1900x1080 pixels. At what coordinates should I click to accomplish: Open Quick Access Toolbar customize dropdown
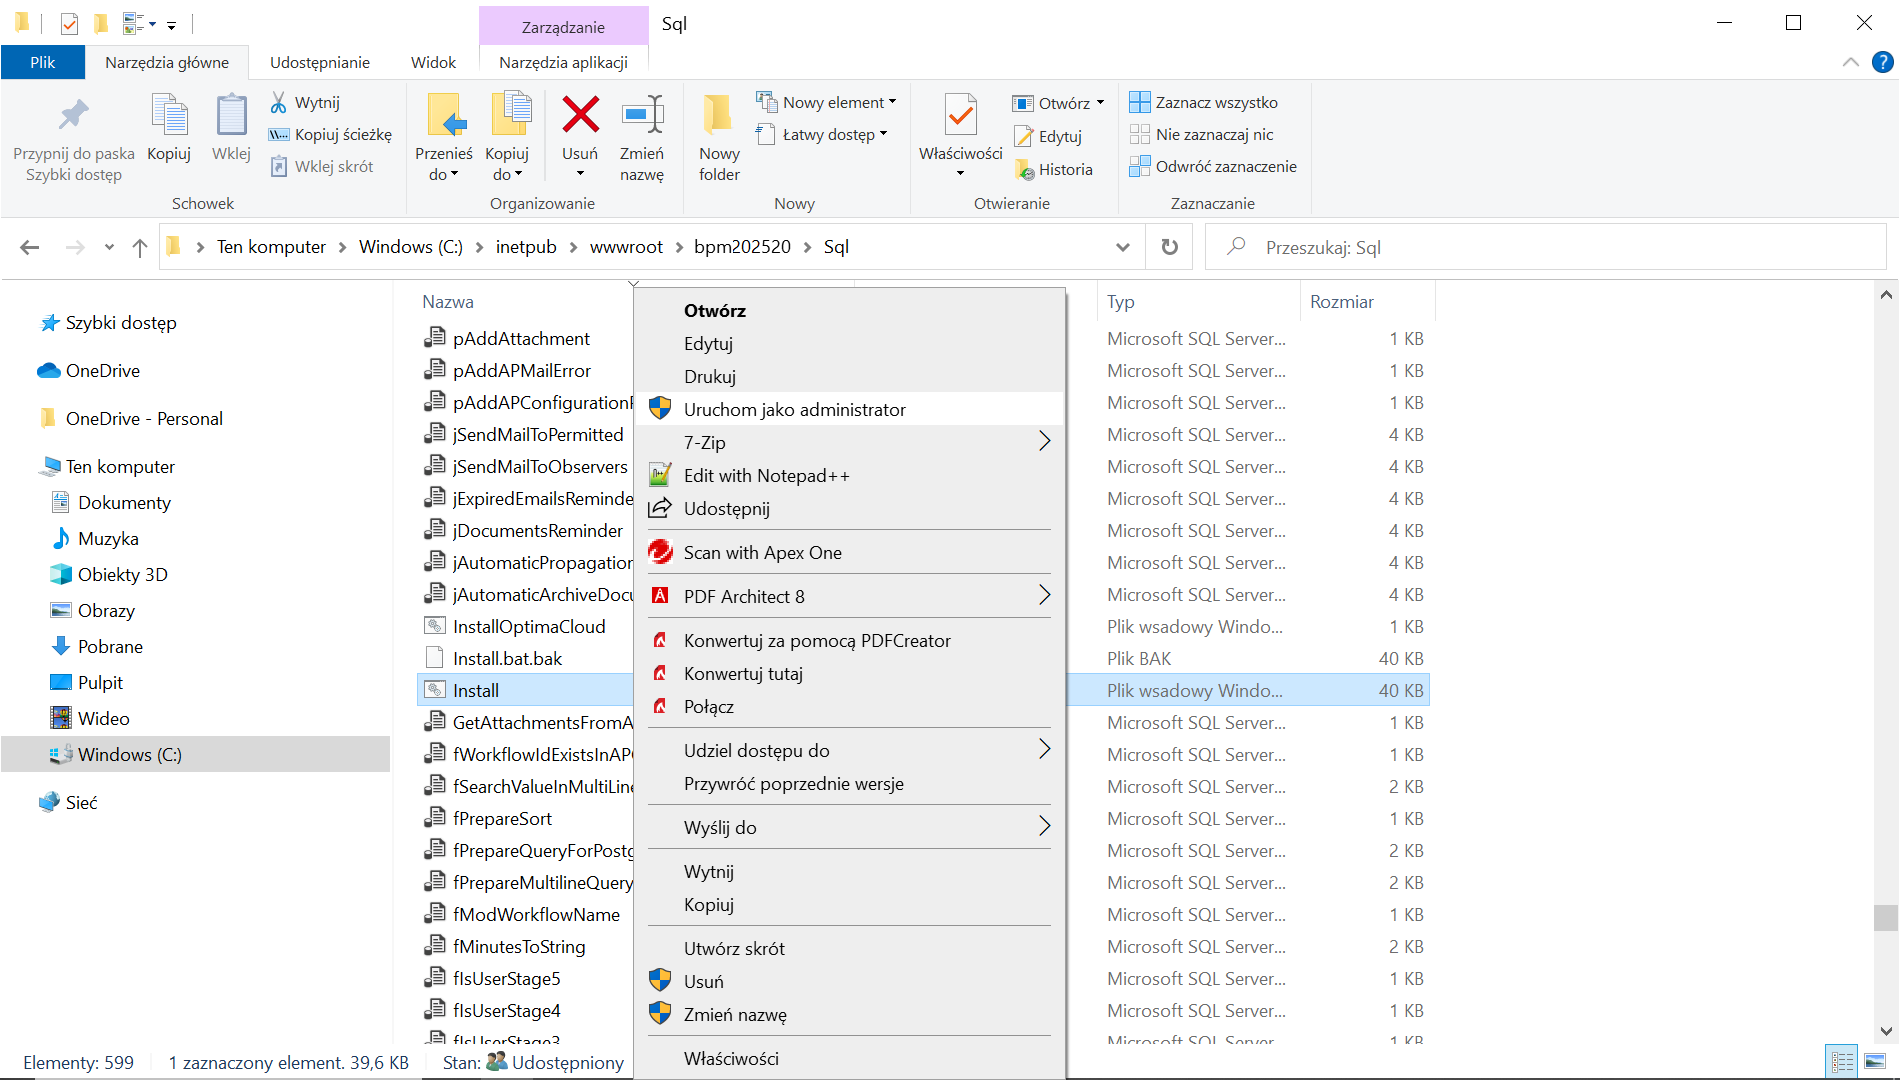click(171, 24)
